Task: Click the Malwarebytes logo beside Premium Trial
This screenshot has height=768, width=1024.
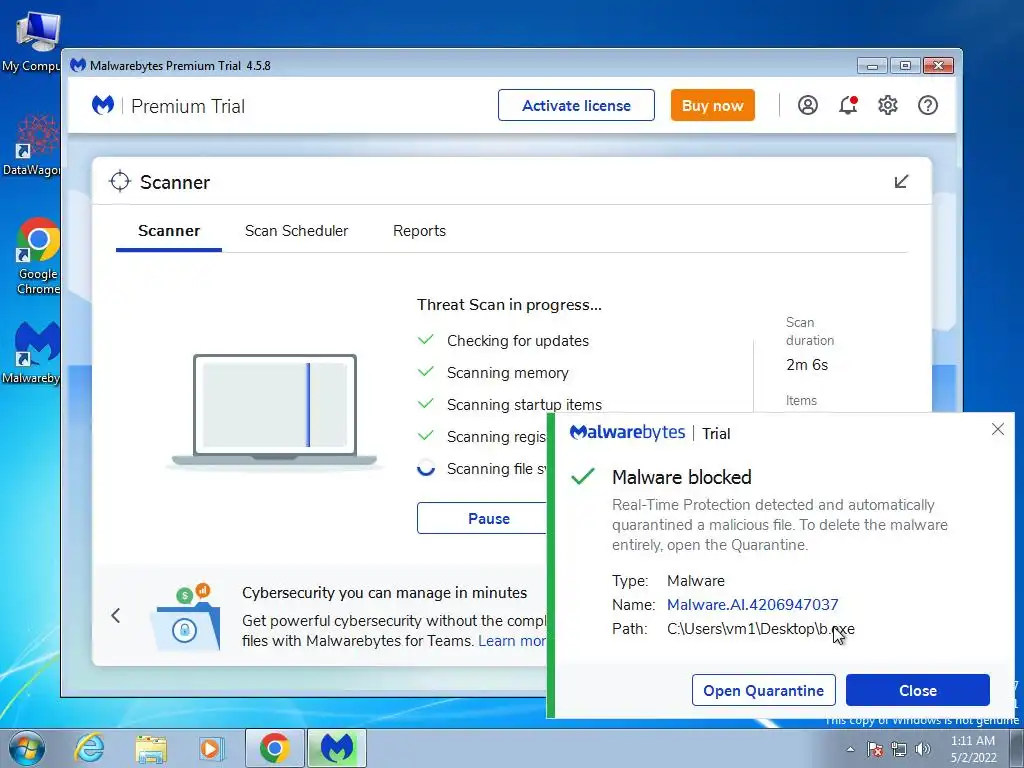Action: tap(103, 105)
